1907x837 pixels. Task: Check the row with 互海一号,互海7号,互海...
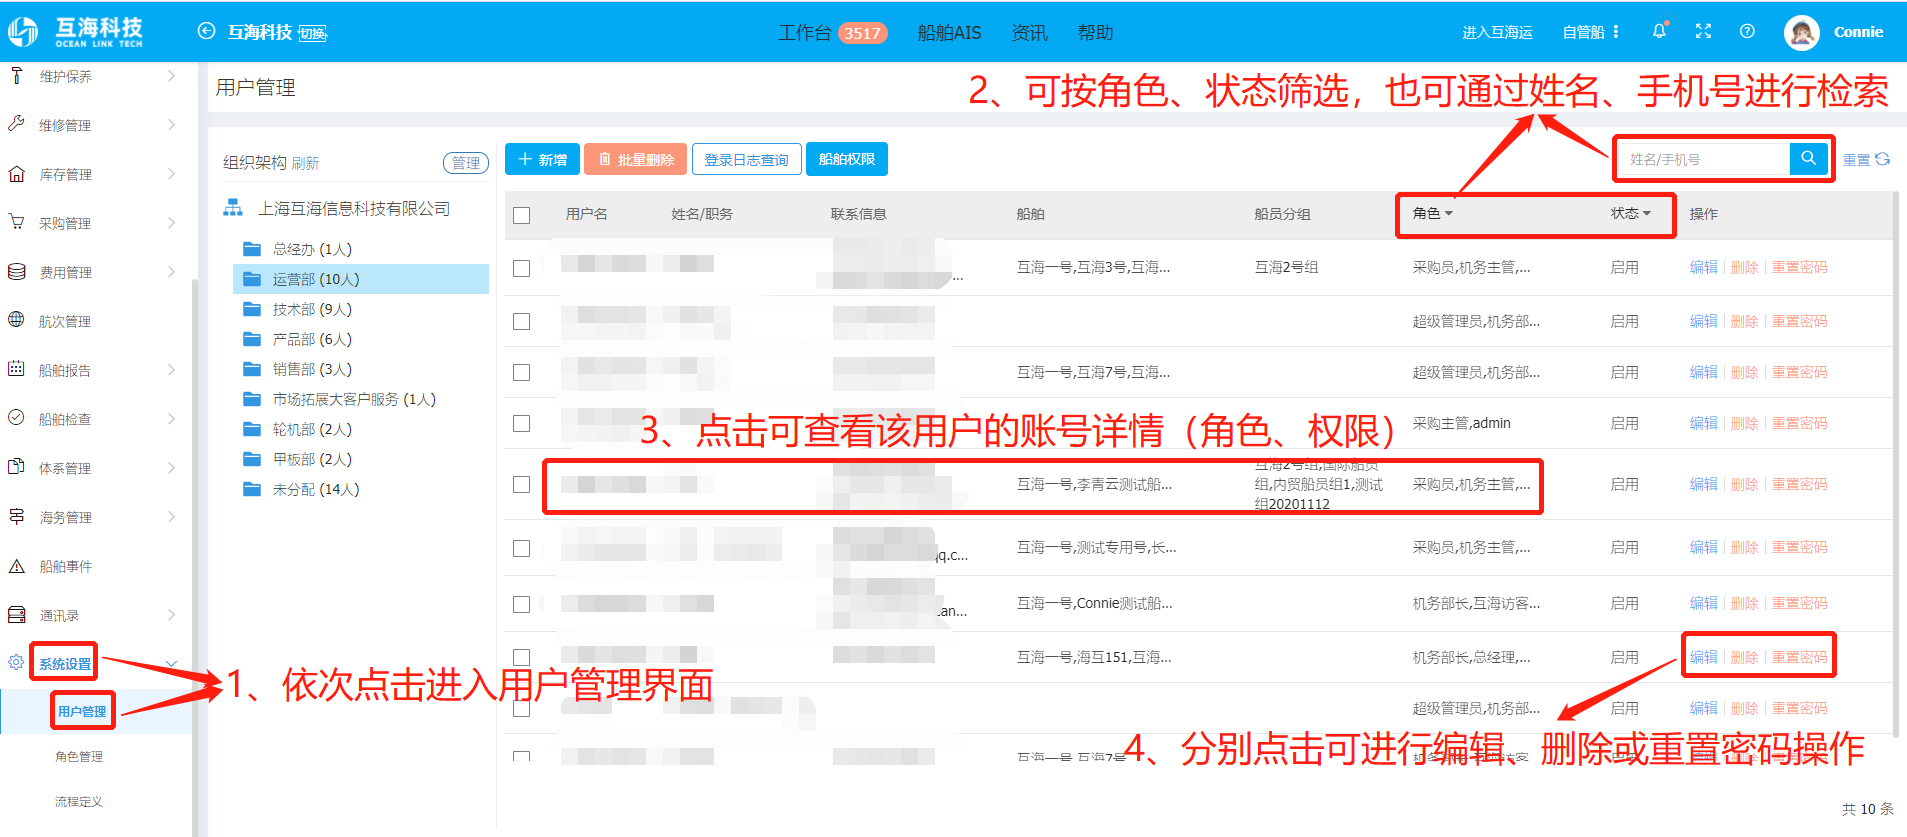point(521,372)
